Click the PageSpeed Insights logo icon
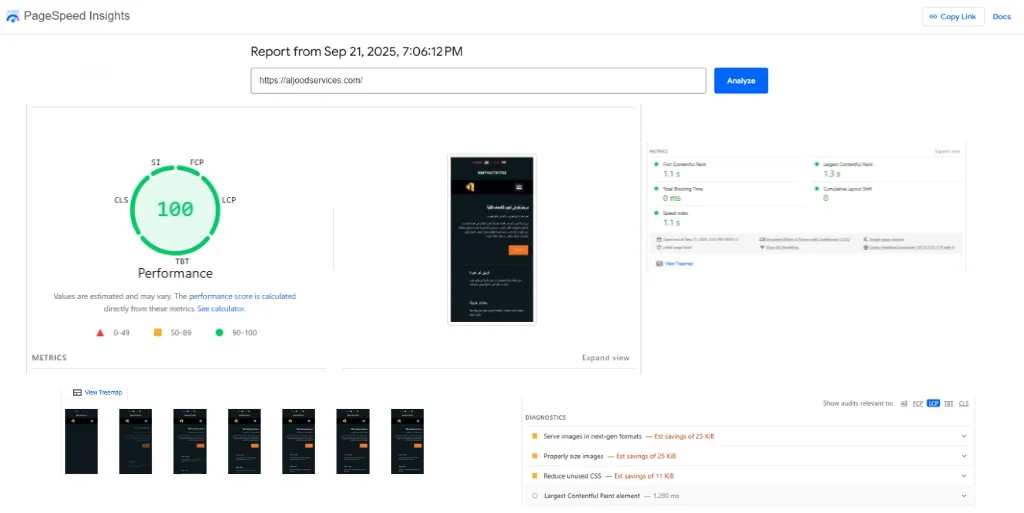Image resolution: width=1024 pixels, height=513 pixels. (12, 17)
